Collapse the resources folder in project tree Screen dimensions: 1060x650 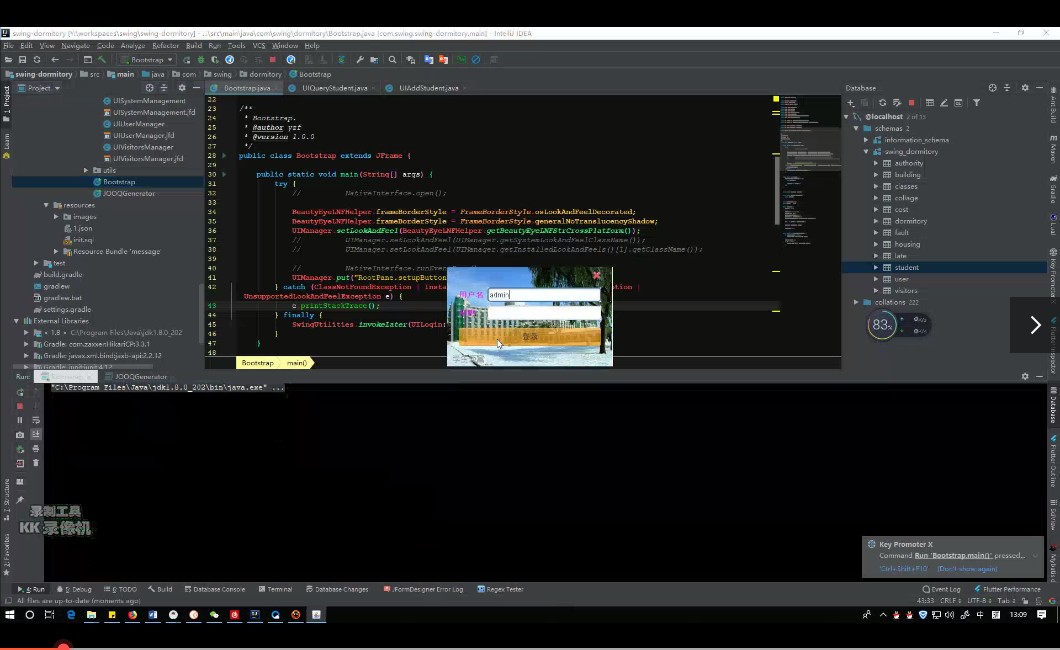(x=47, y=205)
